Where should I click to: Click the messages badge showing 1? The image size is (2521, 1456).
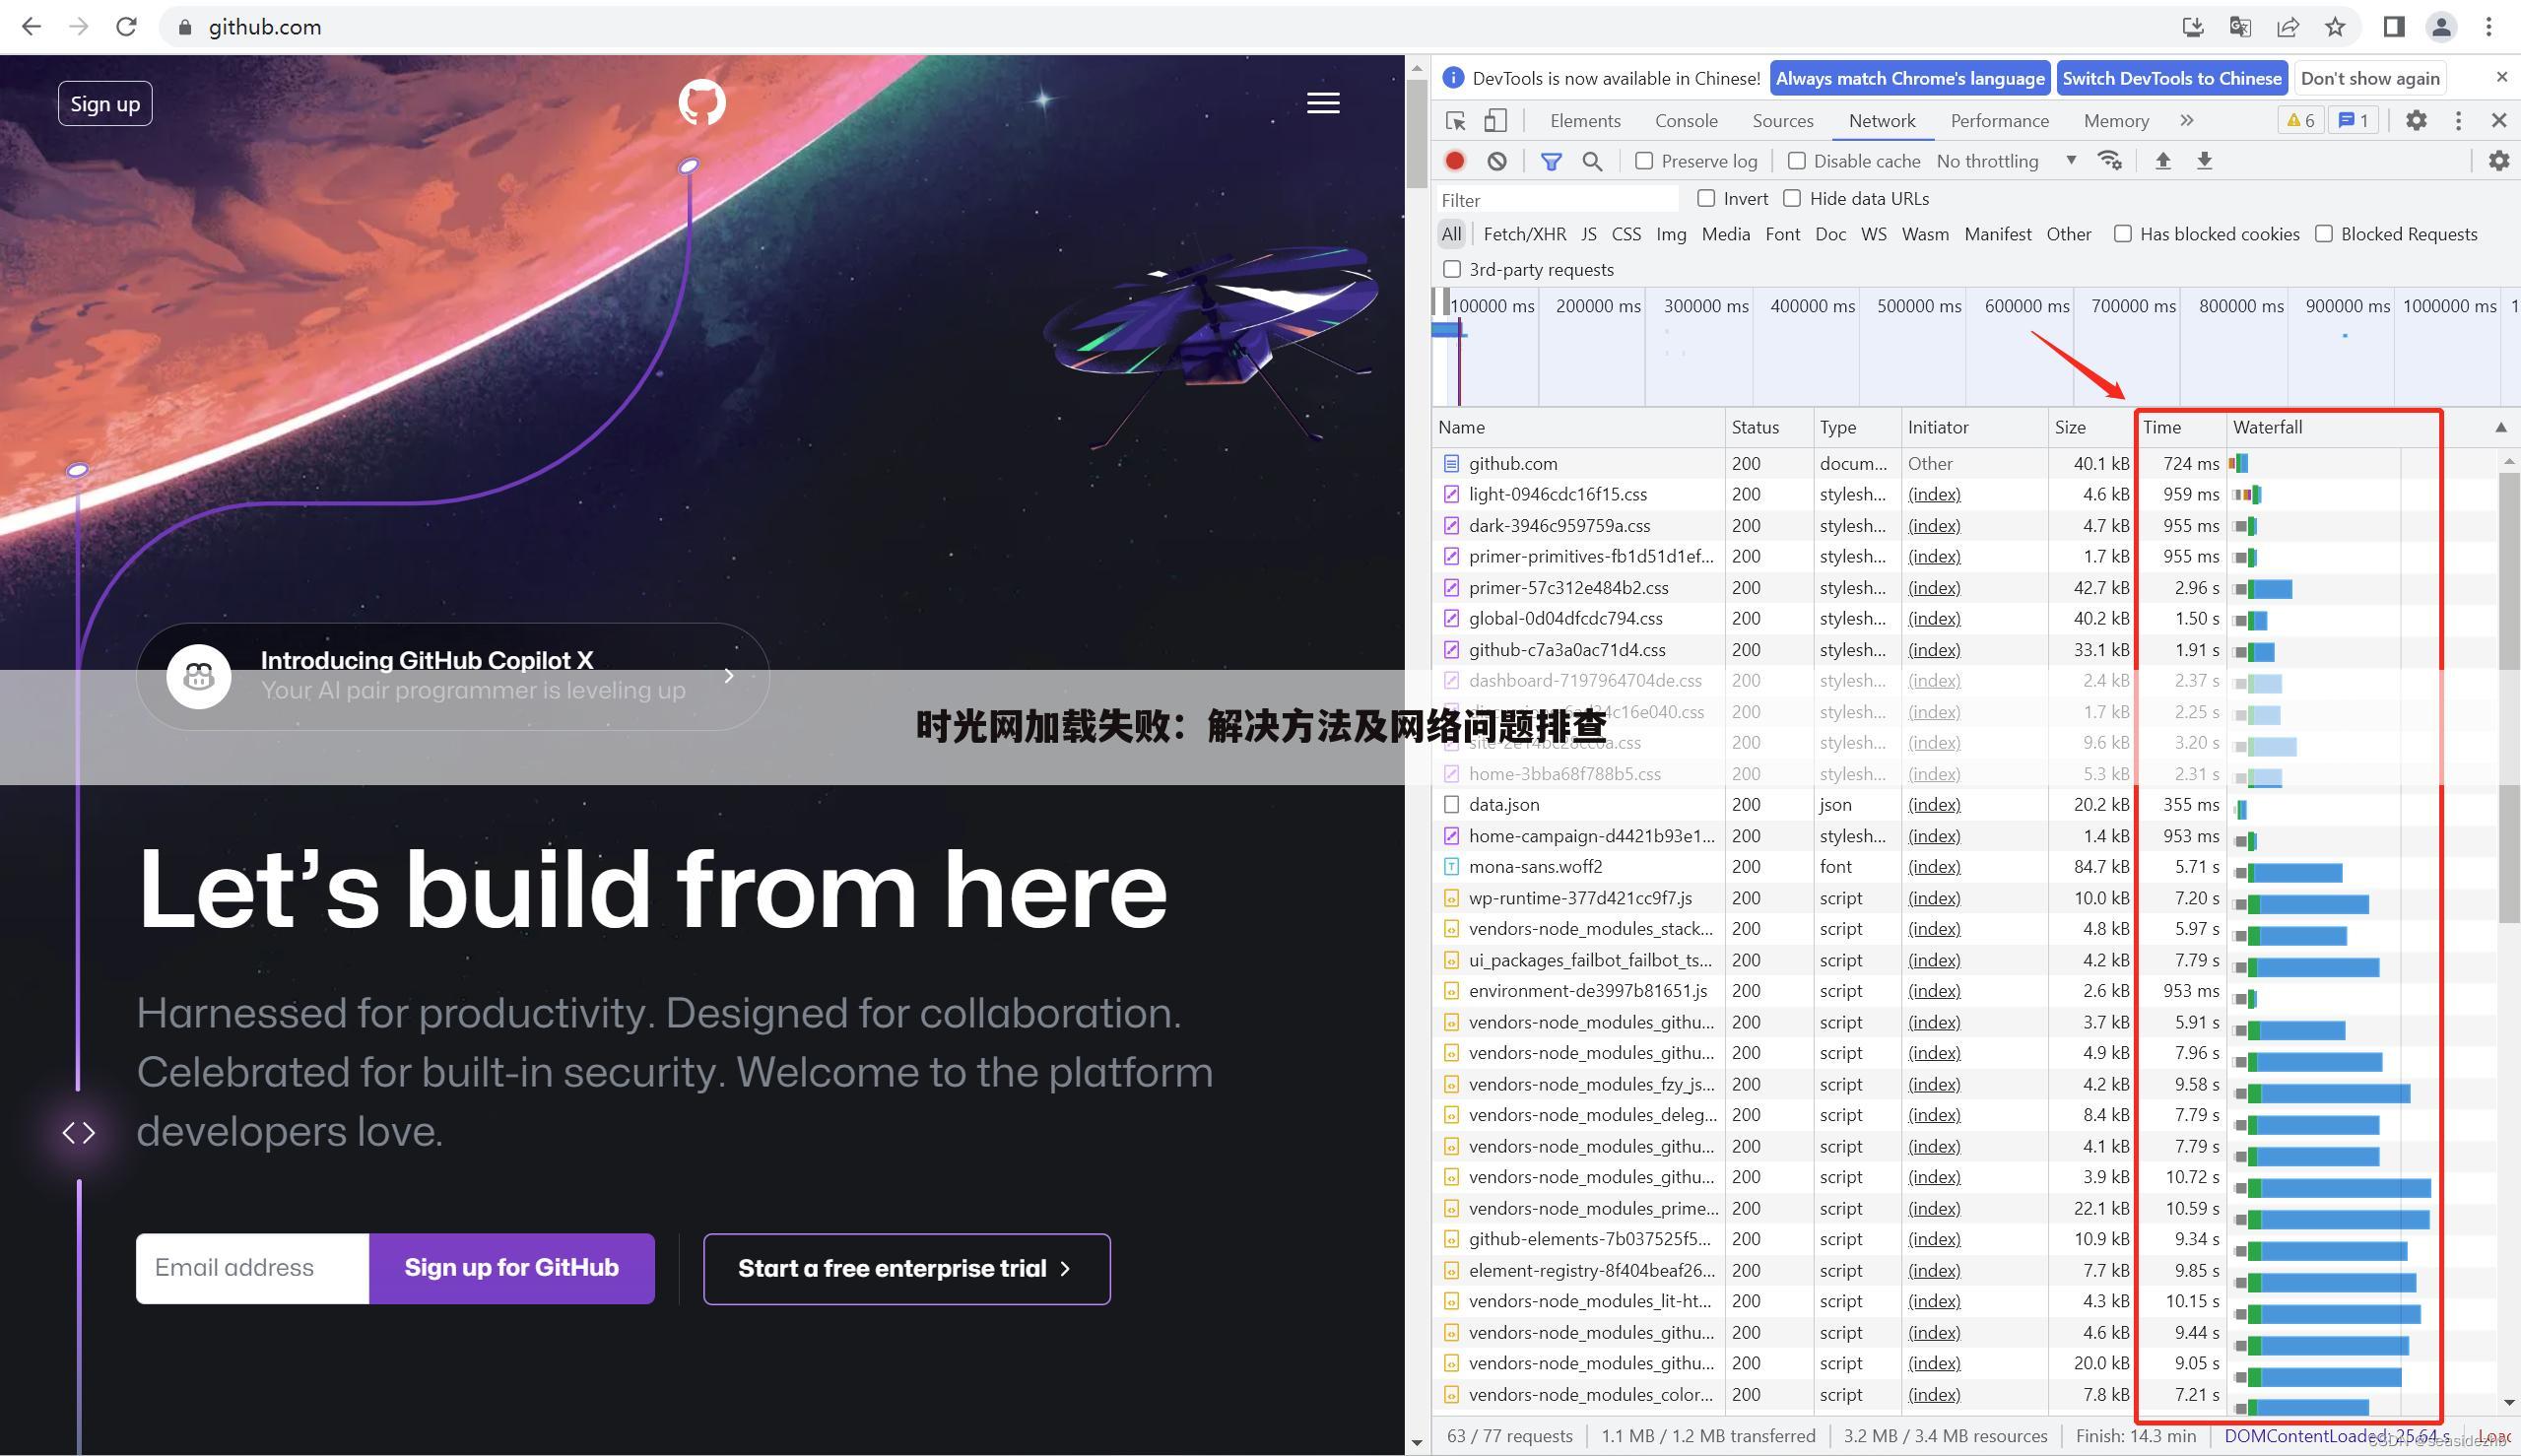coord(2353,121)
